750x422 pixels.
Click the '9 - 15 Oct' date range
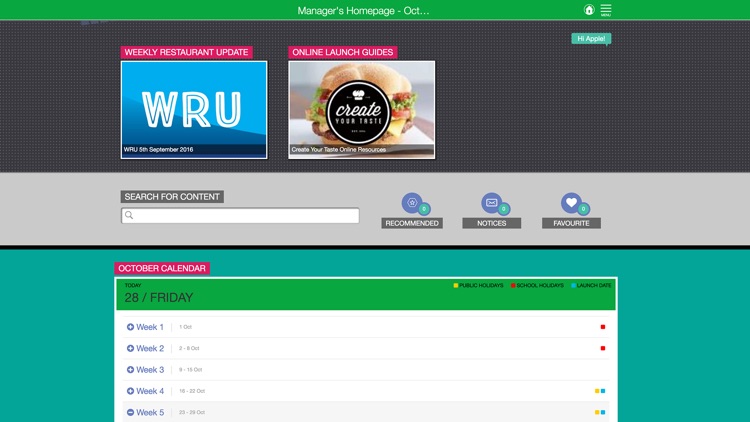pos(190,370)
